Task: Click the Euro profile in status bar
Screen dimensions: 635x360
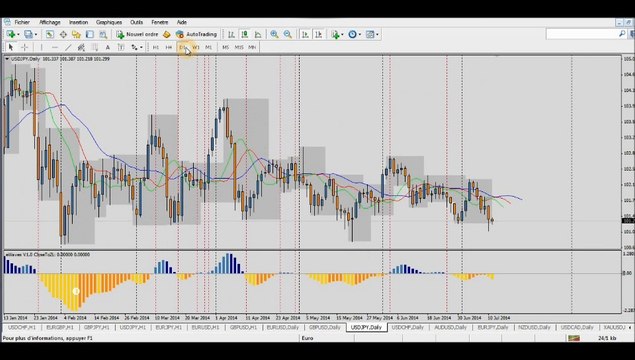Action: pyautogui.click(x=307, y=338)
